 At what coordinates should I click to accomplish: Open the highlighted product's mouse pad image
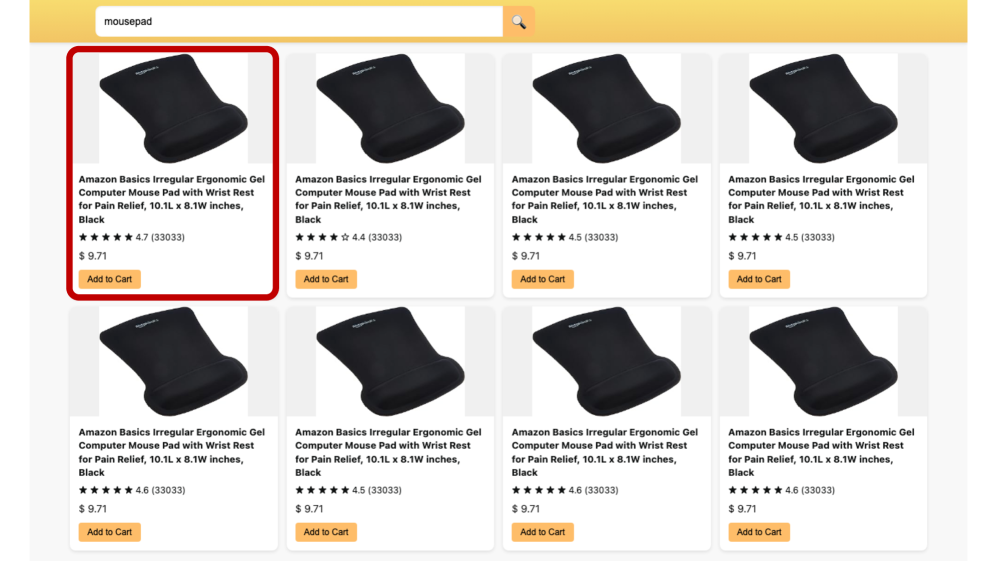pos(173,108)
